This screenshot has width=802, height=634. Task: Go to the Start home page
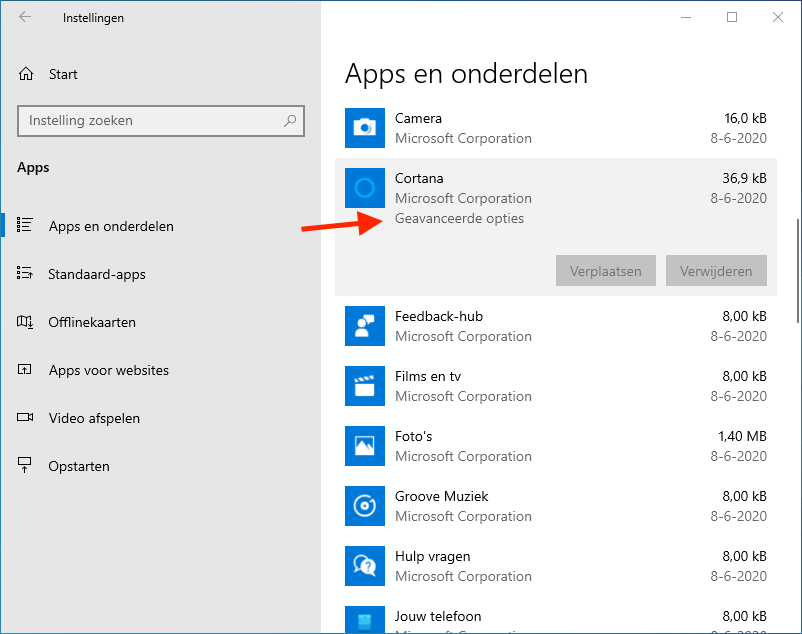62,74
